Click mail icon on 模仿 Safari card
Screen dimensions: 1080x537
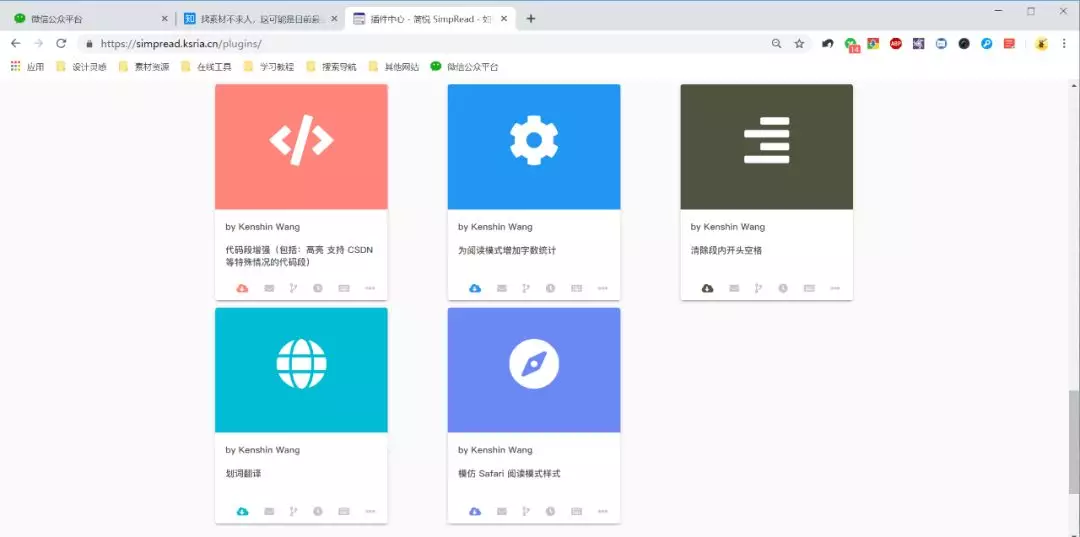pyautogui.click(x=502, y=512)
